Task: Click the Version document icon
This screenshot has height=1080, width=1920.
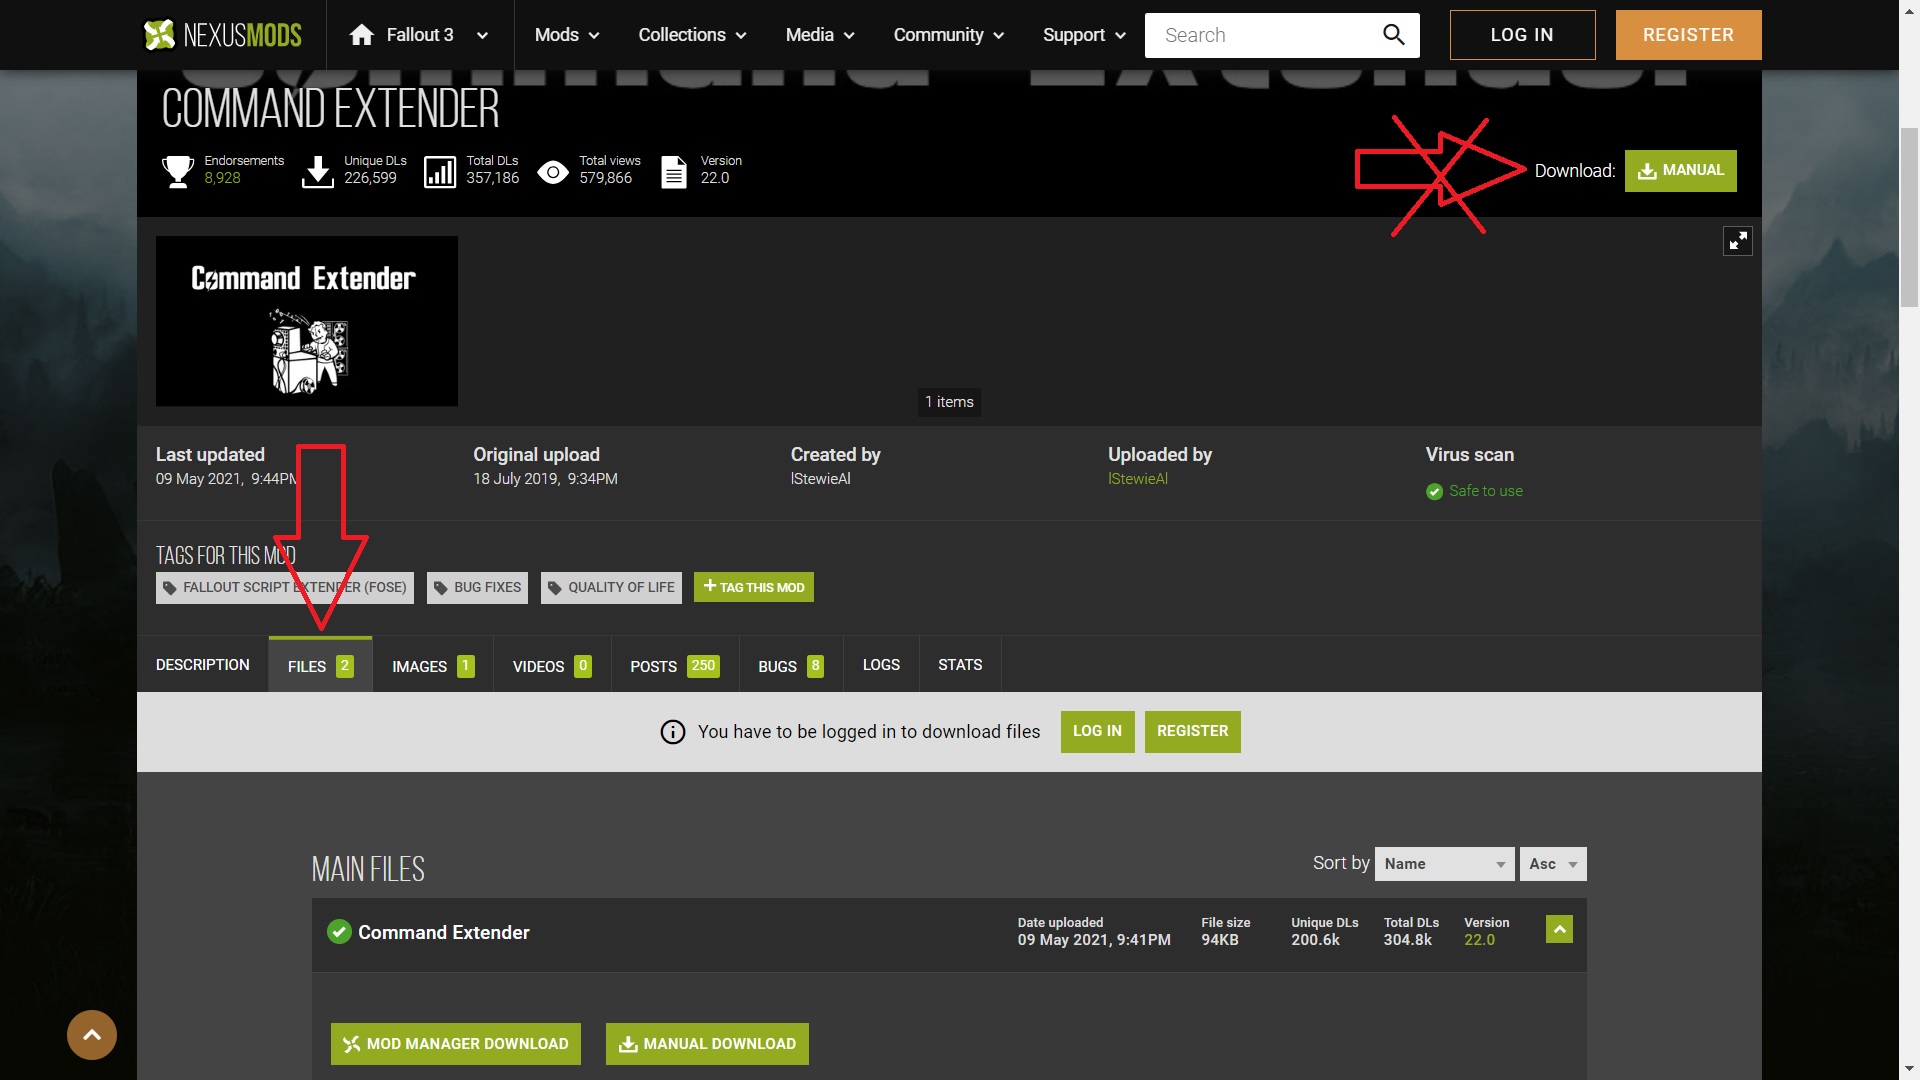Action: coord(674,171)
